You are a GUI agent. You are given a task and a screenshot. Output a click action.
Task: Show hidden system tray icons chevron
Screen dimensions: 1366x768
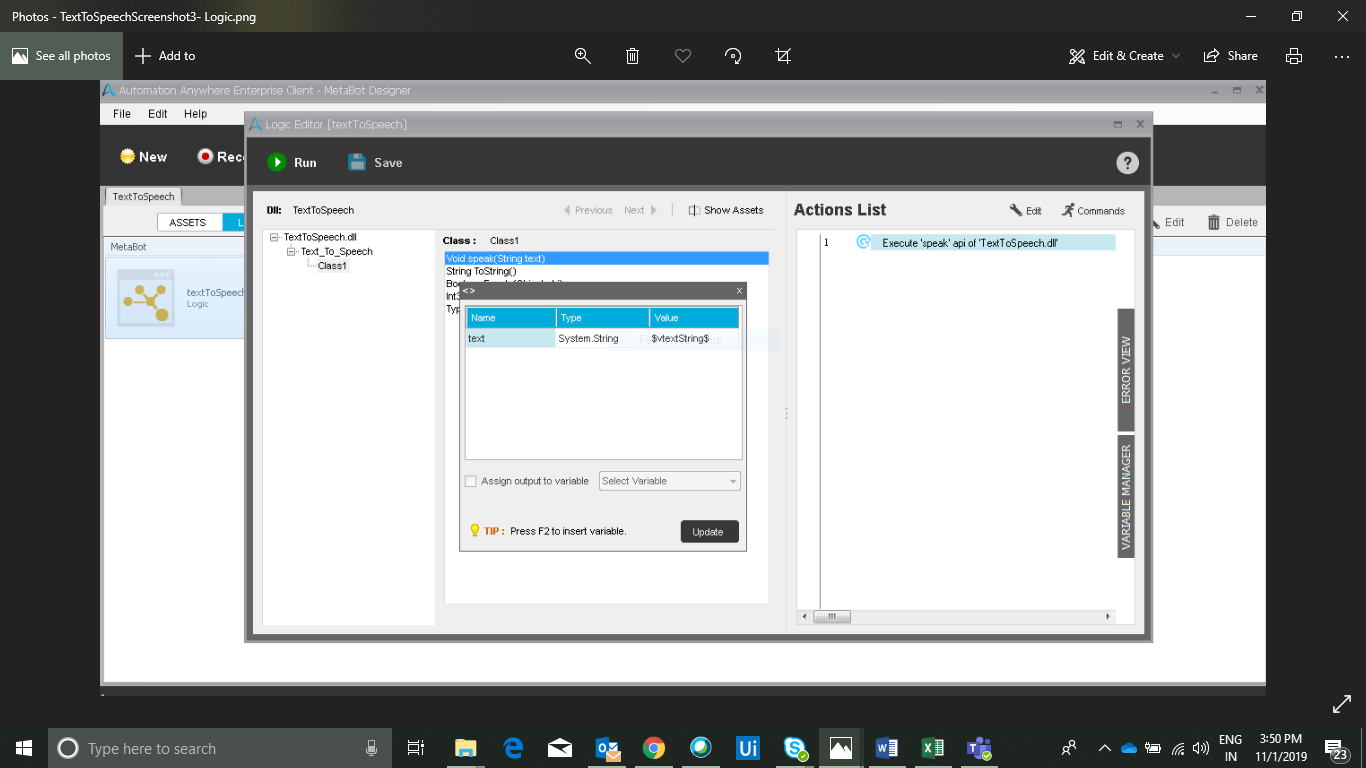(1104, 748)
